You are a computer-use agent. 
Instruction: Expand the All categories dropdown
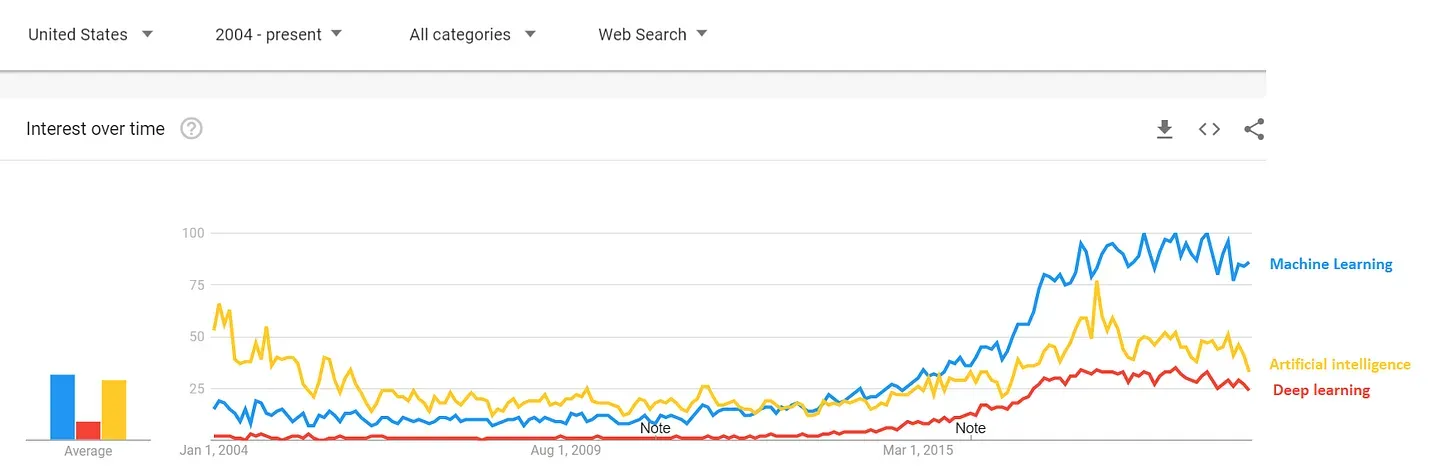472,34
